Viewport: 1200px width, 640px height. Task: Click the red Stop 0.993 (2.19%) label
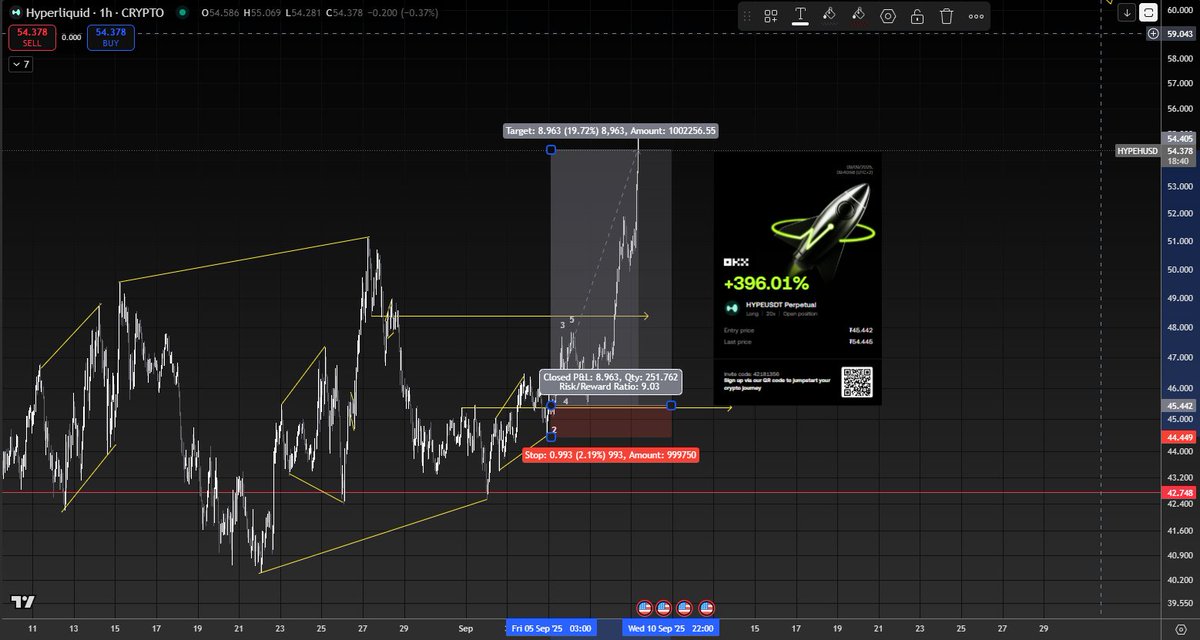point(611,455)
